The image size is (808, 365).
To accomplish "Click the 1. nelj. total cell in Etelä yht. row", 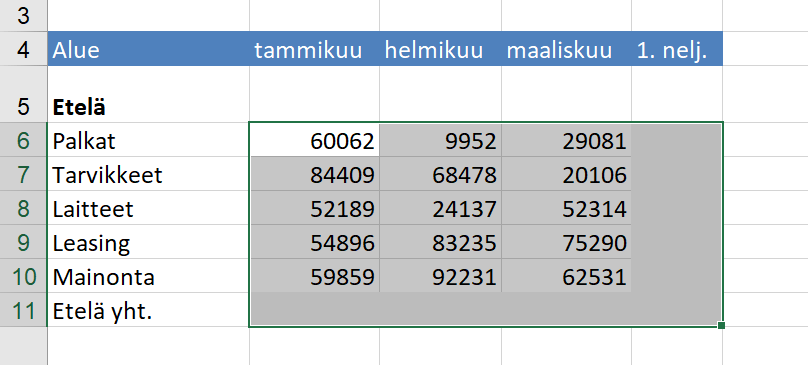I will 677,310.
